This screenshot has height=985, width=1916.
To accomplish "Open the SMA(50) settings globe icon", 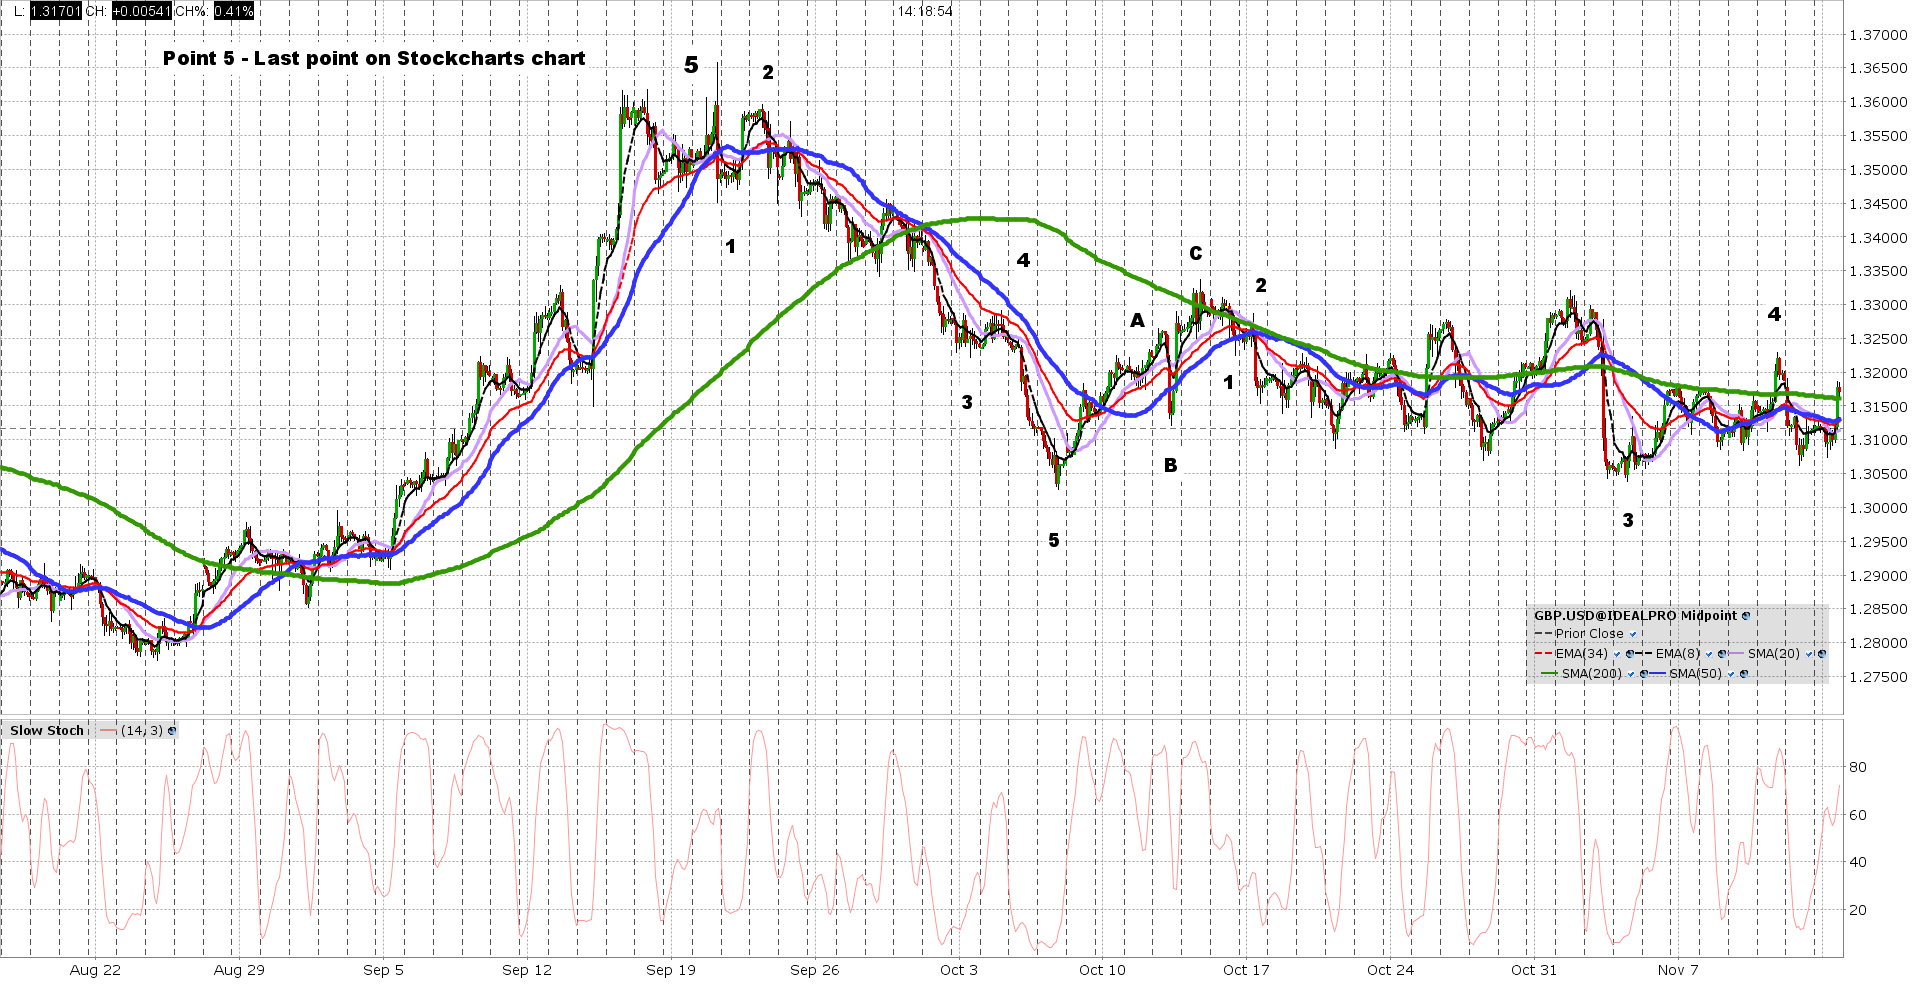I will (x=1744, y=674).
